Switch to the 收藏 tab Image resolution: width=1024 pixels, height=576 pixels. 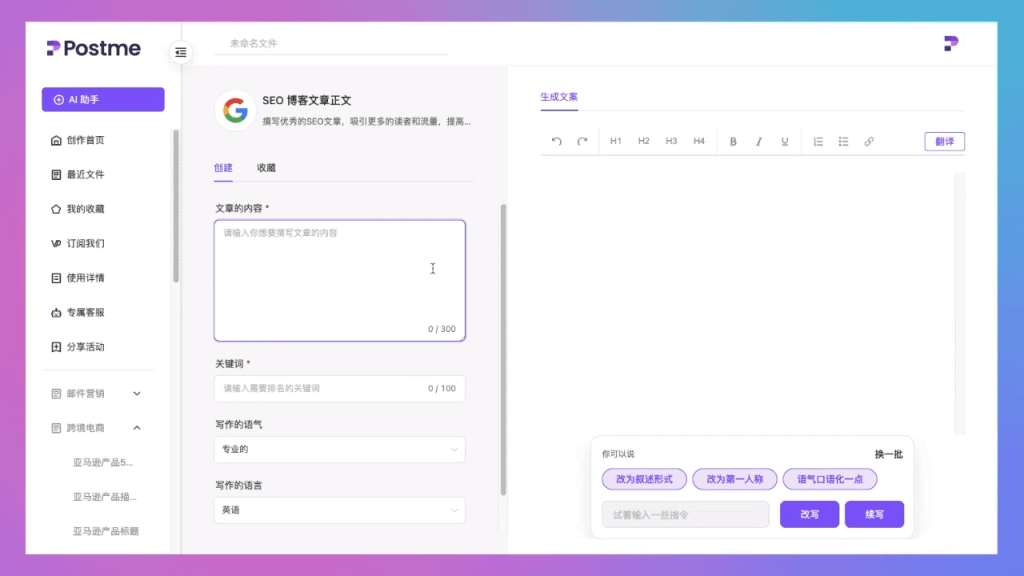(x=266, y=168)
